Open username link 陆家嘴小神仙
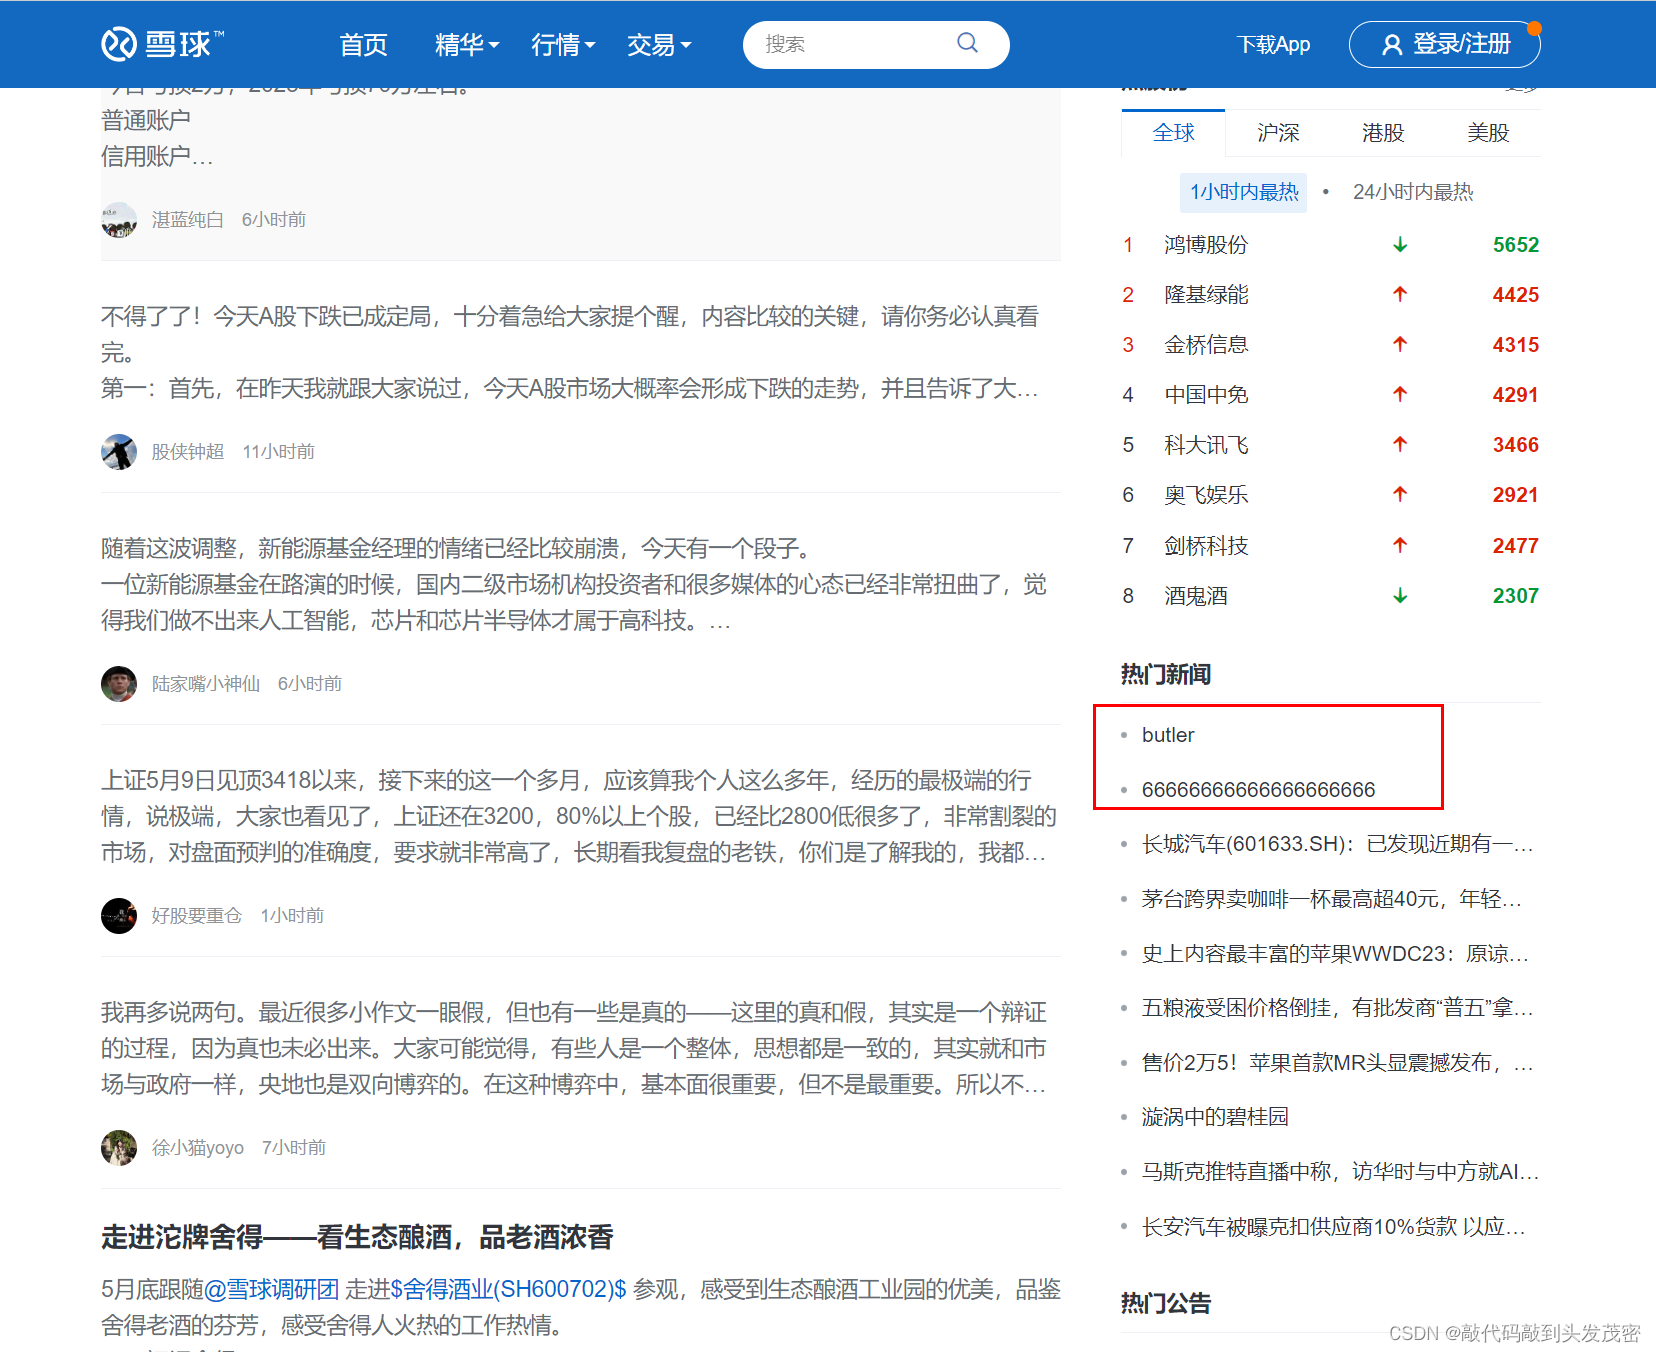The image size is (1656, 1352). pyautogui.click(x=206, y=684)
